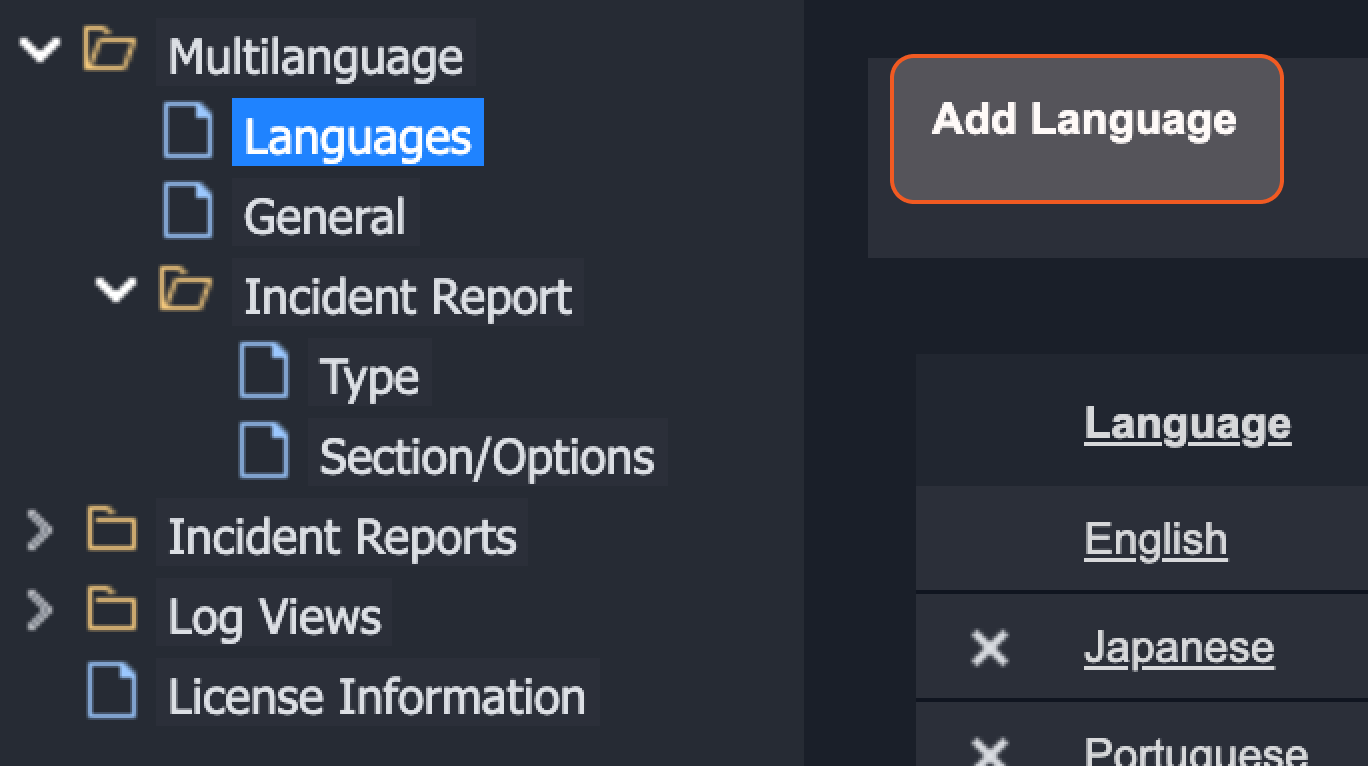Sort by the Language column header
1368x766 pixels.
[x=1187, y=424]
